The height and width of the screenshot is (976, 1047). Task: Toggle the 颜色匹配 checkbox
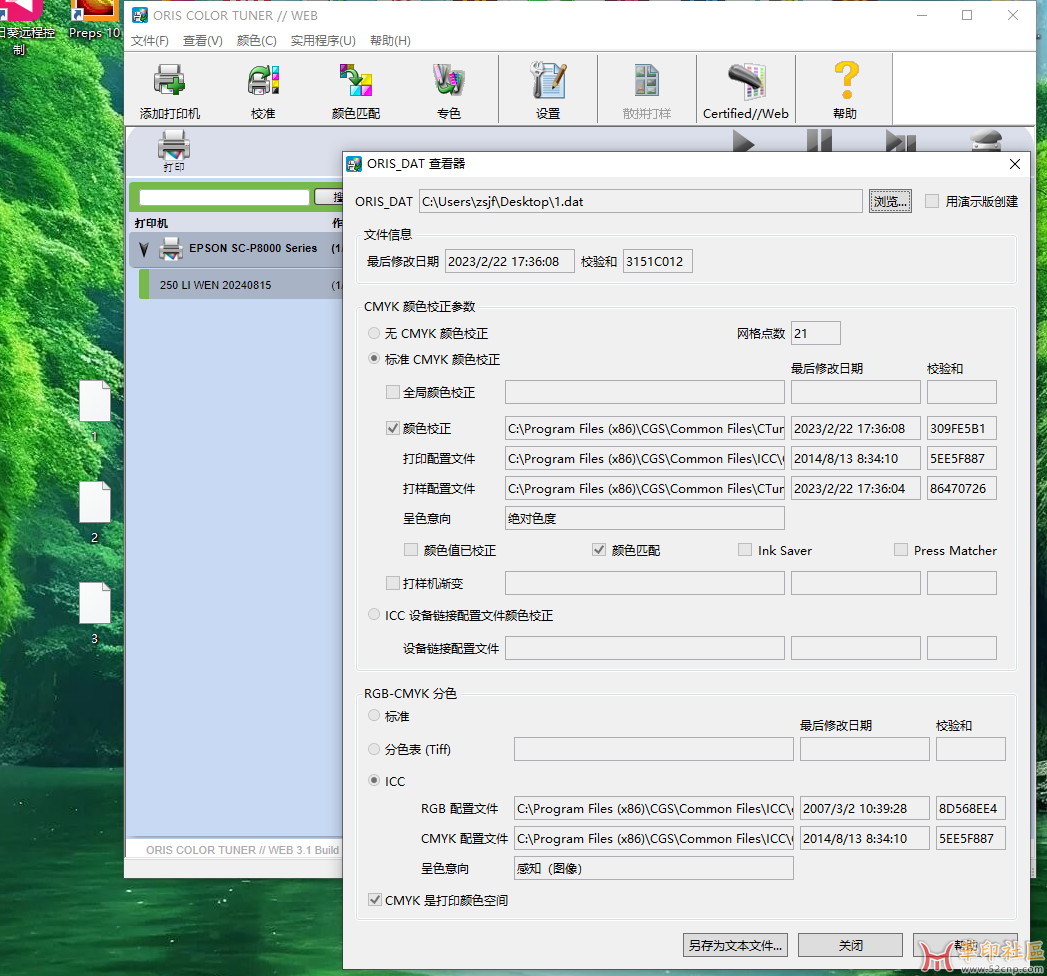click(599, 549)
